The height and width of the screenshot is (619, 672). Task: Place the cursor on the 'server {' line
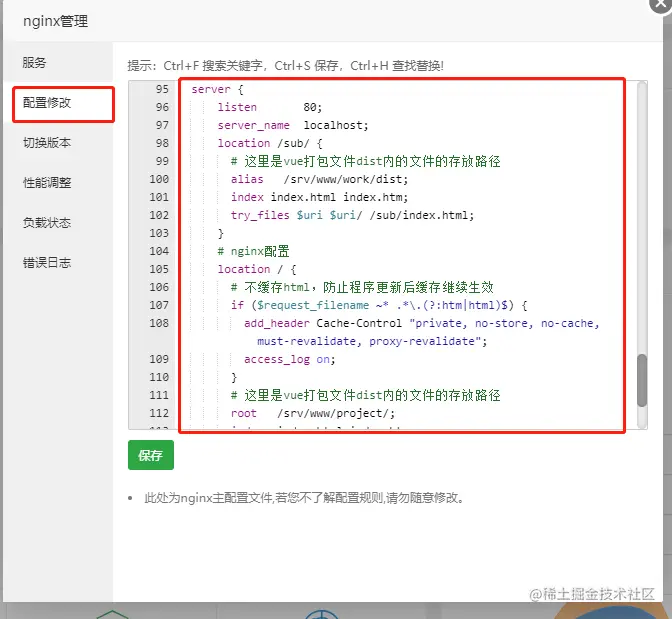[217, 90]
